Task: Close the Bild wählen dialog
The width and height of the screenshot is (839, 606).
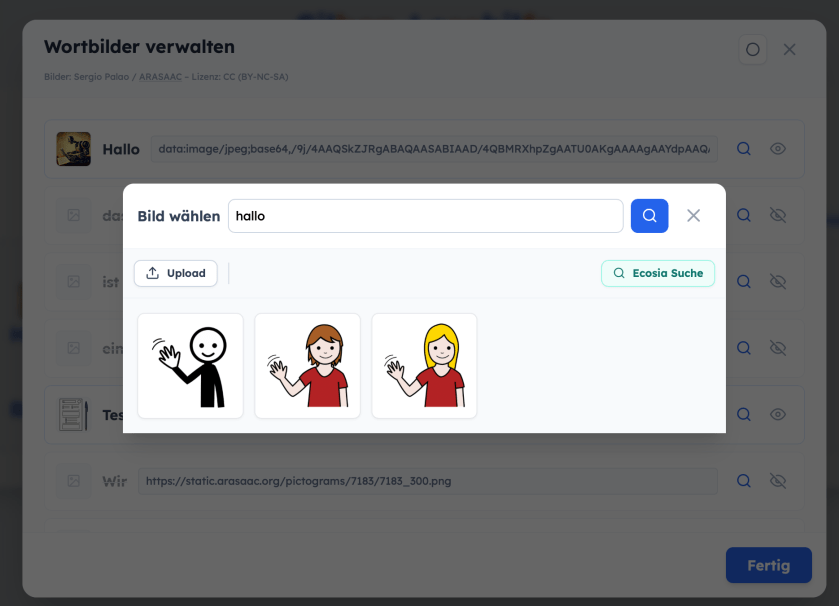Action: click(693, 216)
